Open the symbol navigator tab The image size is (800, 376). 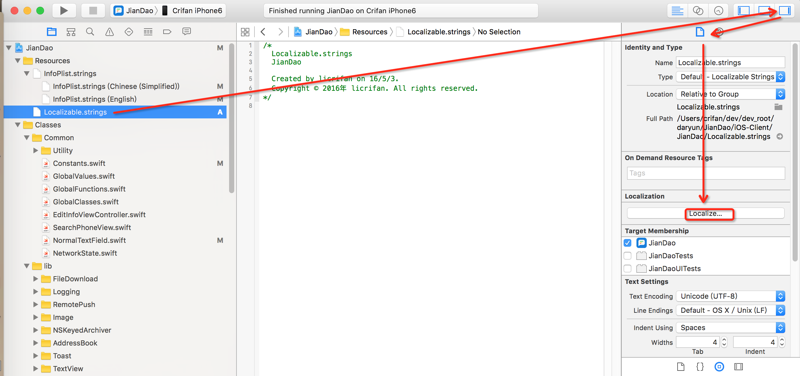point(71,32)
